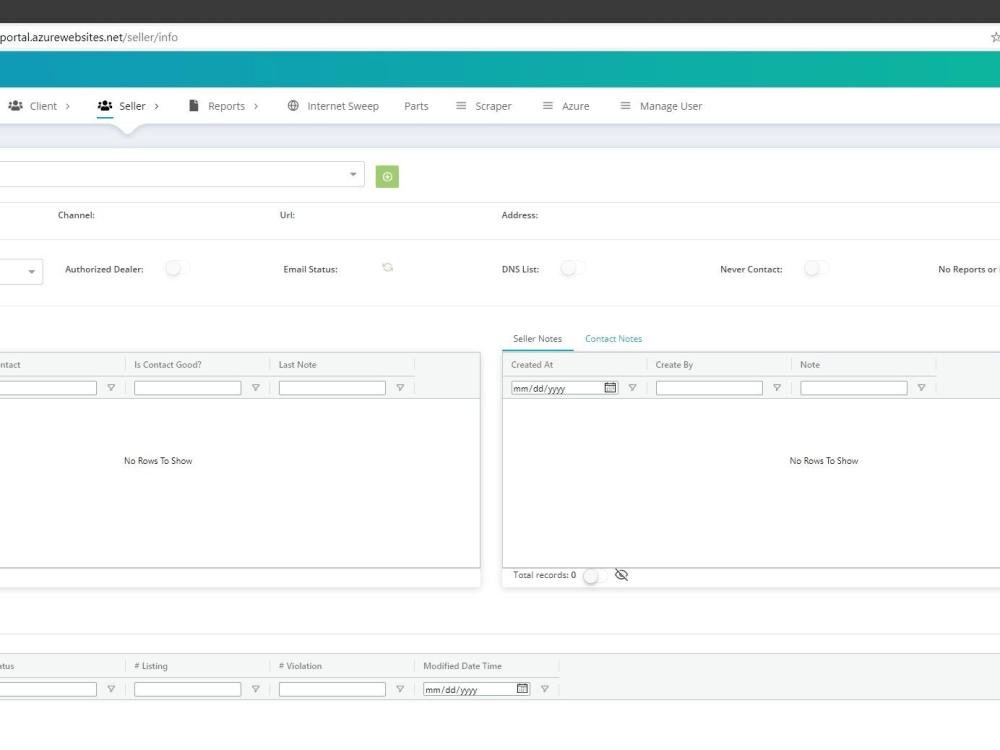Screen dimensions: 1000x750
Task: Click the Create By filter input field
Action: [710, 388]
